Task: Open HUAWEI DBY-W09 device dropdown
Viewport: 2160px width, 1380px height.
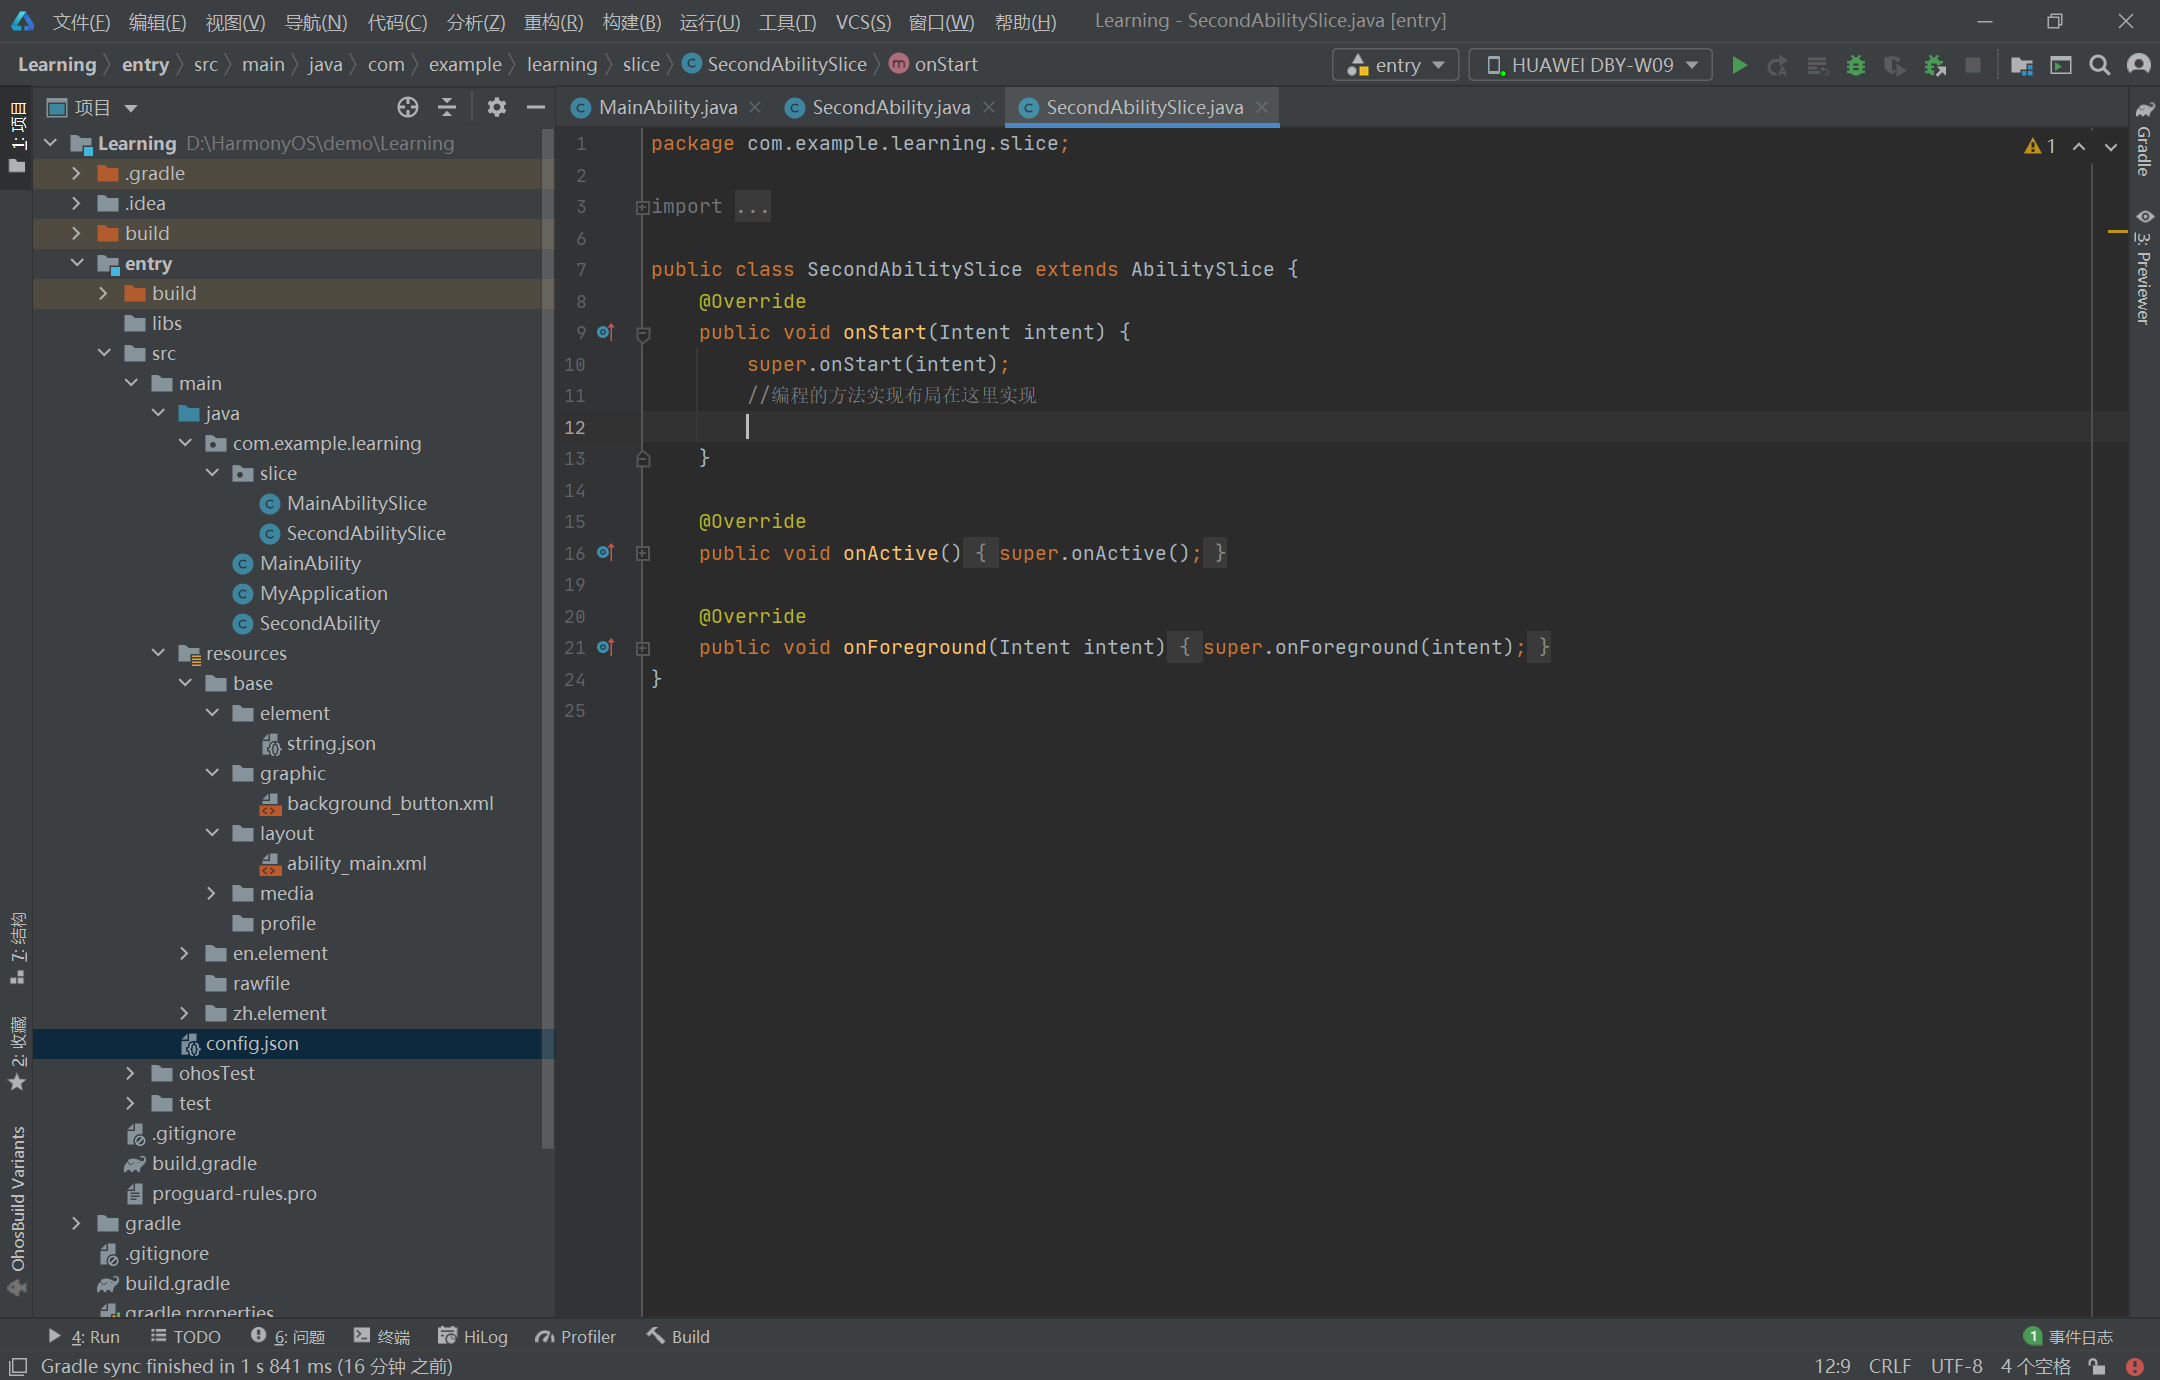Action: point(1590,65)
